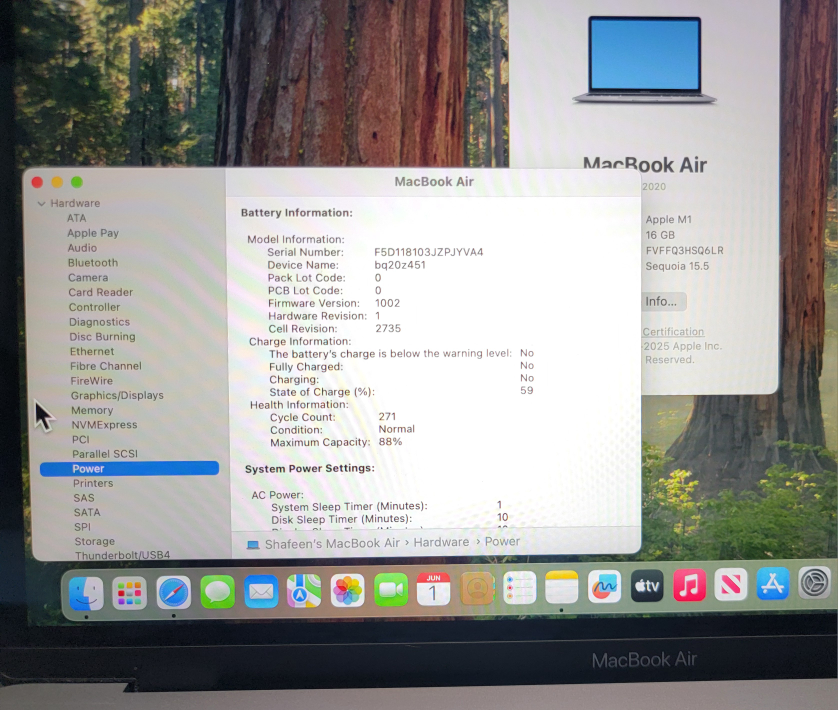The width and height of the screenshot is (838, 710).
Task: Click Info button in About window
Action: click(663, 302)
